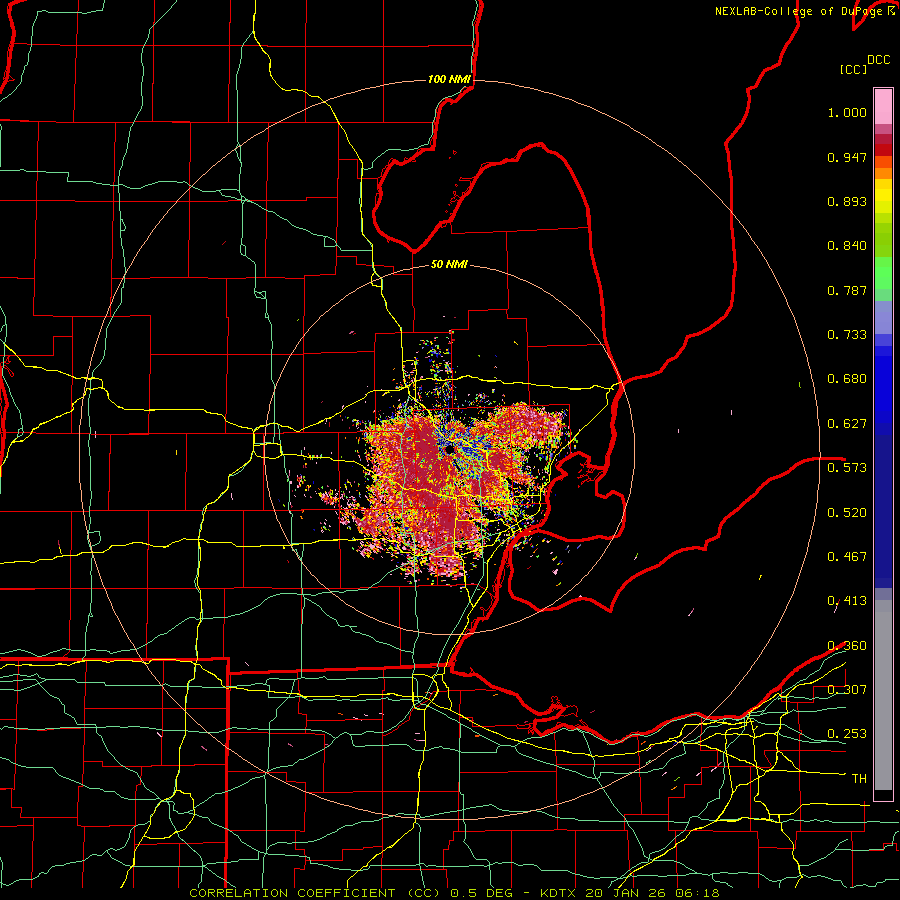Image resolution: width=900 pixels, height=900 pixels.
Task: Select the 1.000 scale value
Action: pos(847,112)
